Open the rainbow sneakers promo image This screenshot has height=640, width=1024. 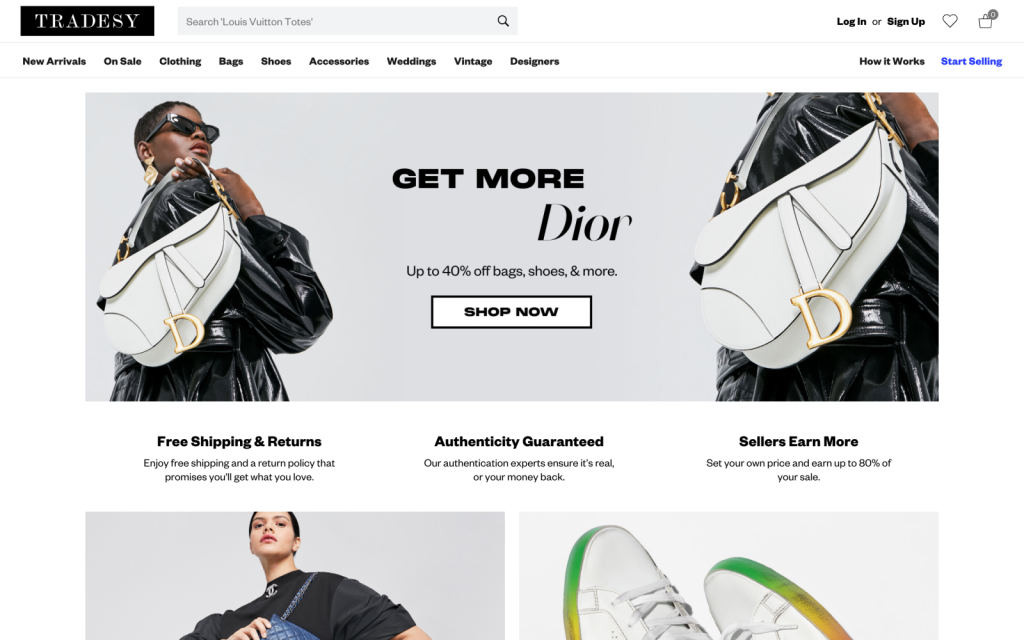[x=729, y=575]
